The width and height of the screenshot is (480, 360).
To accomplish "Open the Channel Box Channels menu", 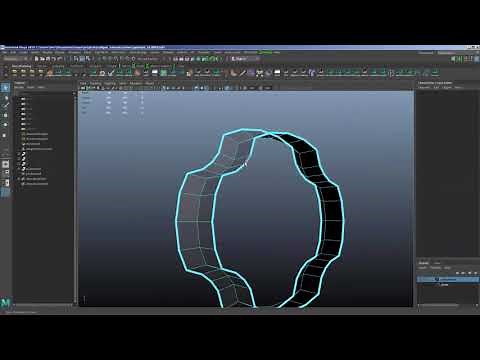I will [425, 87].
